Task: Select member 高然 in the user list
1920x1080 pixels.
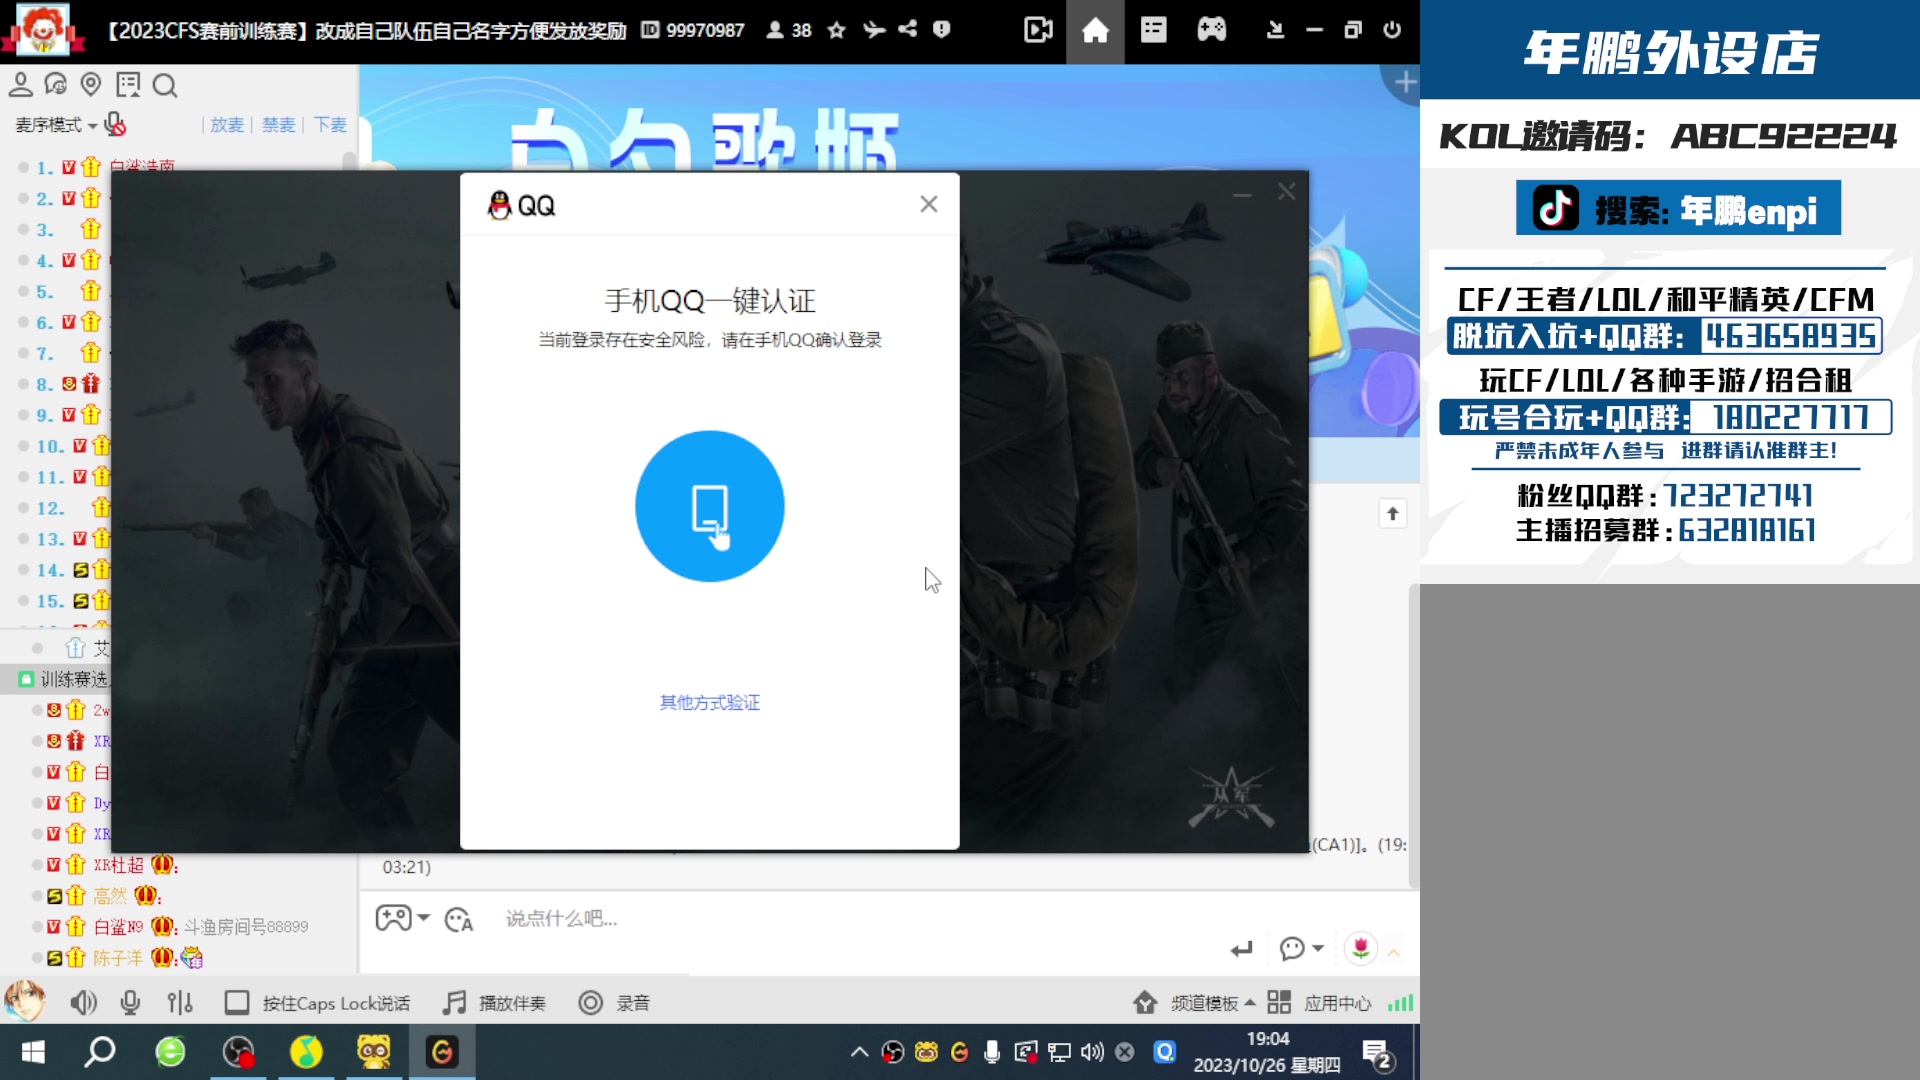Action: (x=111, y=896)
